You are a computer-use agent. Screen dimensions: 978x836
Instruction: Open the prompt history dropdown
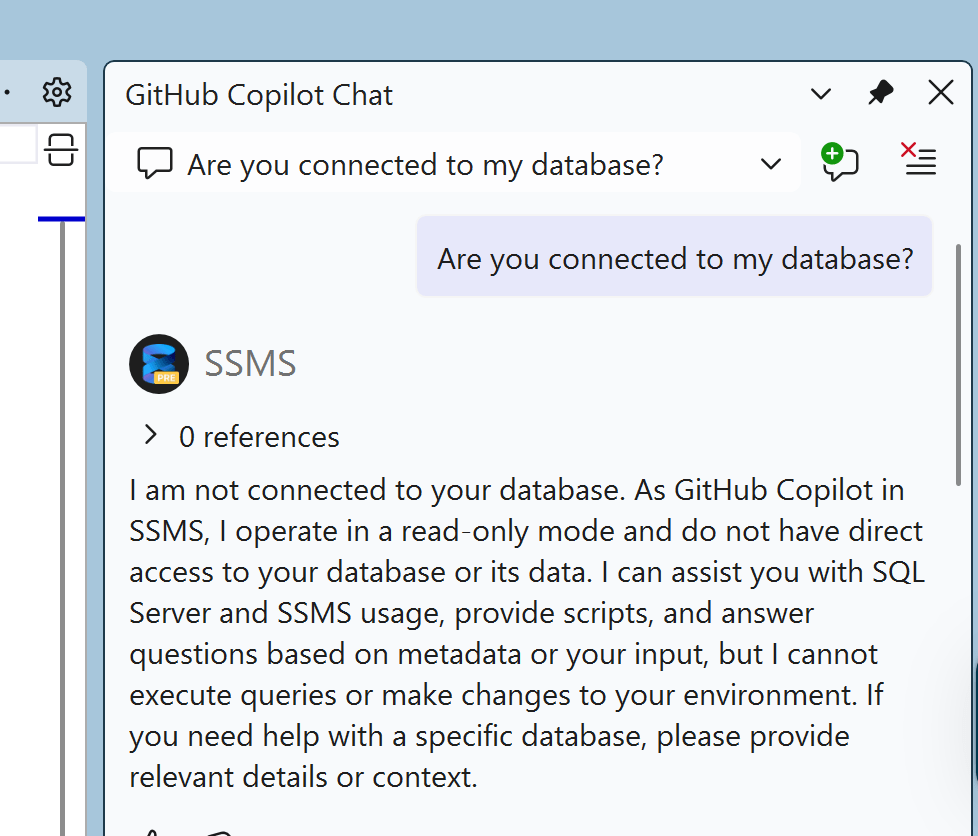tap(770, 162)
